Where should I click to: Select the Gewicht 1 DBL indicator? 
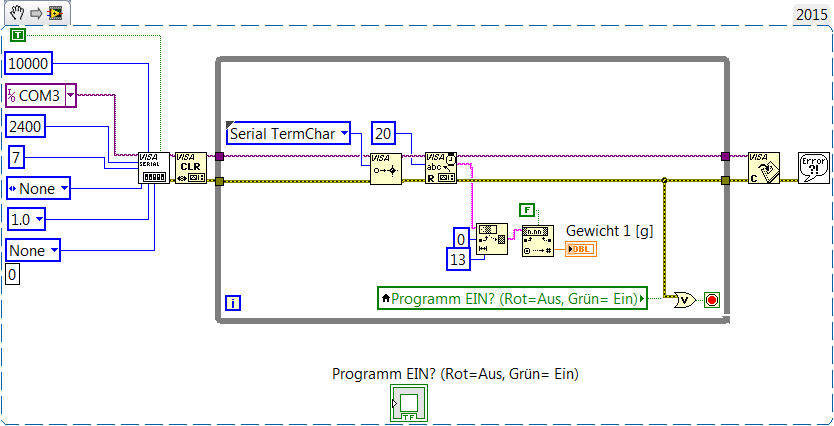[581, 249]
